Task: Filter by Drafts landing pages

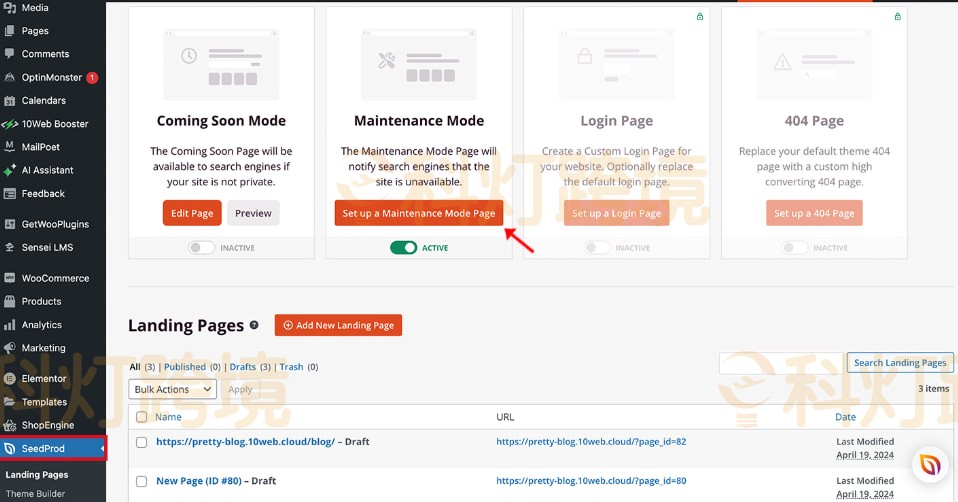Action: coord(243,367)
